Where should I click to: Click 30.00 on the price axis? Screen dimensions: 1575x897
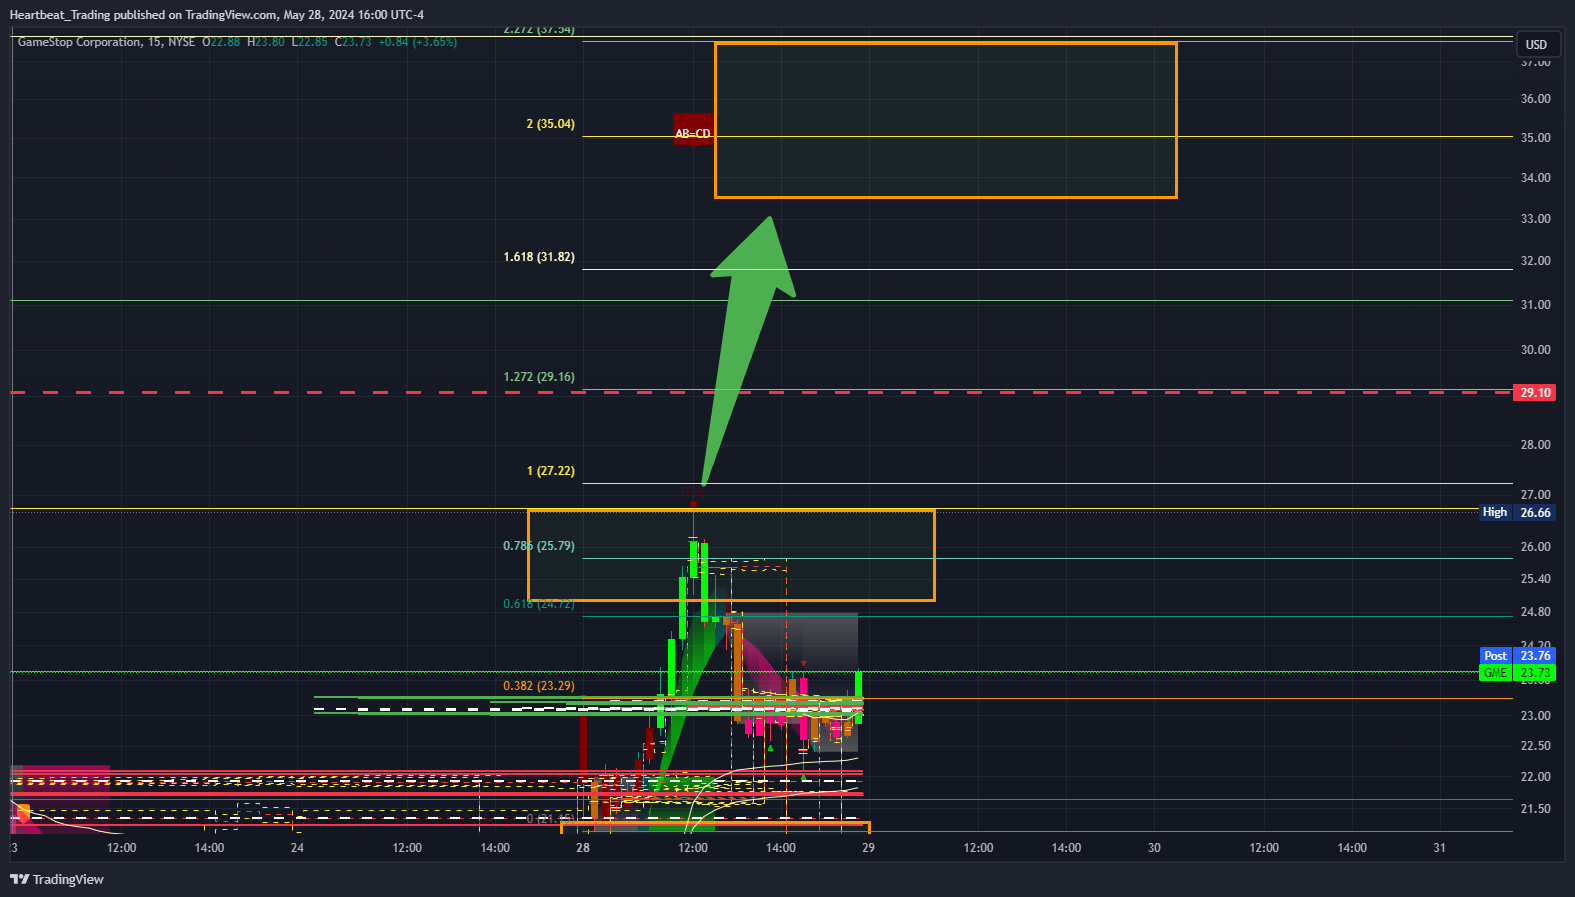click(1535, 350)
